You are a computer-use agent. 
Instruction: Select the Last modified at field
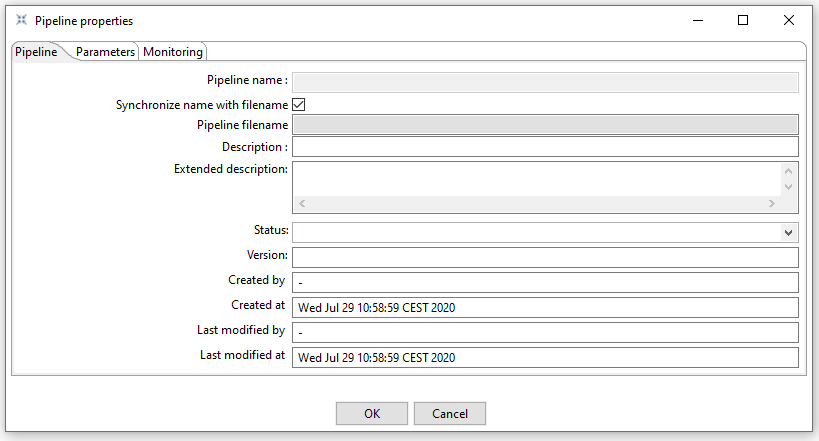click(544, 357)
